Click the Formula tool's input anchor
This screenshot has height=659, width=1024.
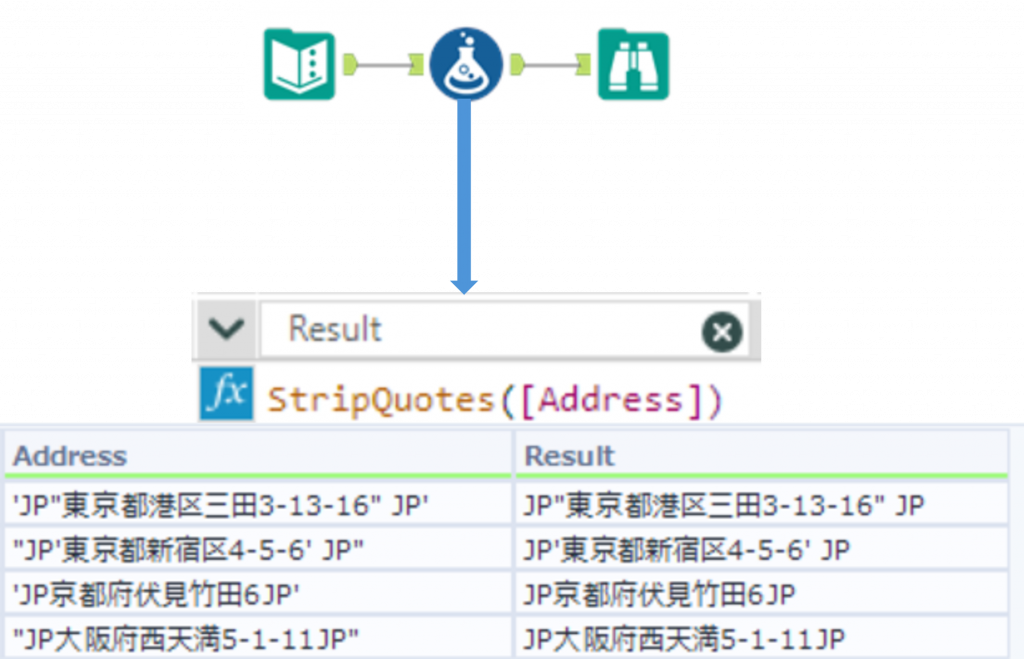418,66
